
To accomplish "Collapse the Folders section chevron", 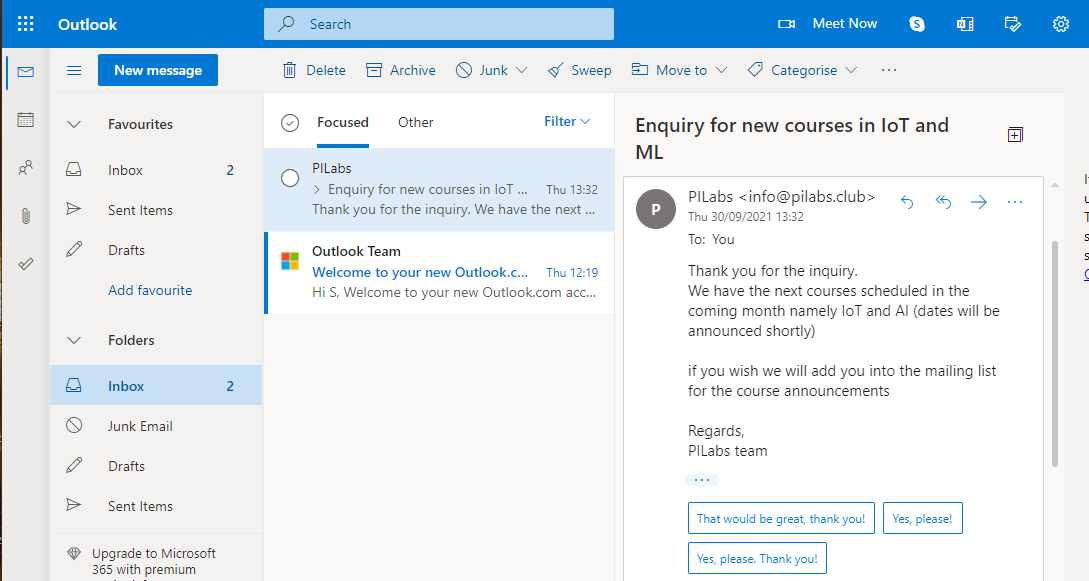I will tap(74, 340).
